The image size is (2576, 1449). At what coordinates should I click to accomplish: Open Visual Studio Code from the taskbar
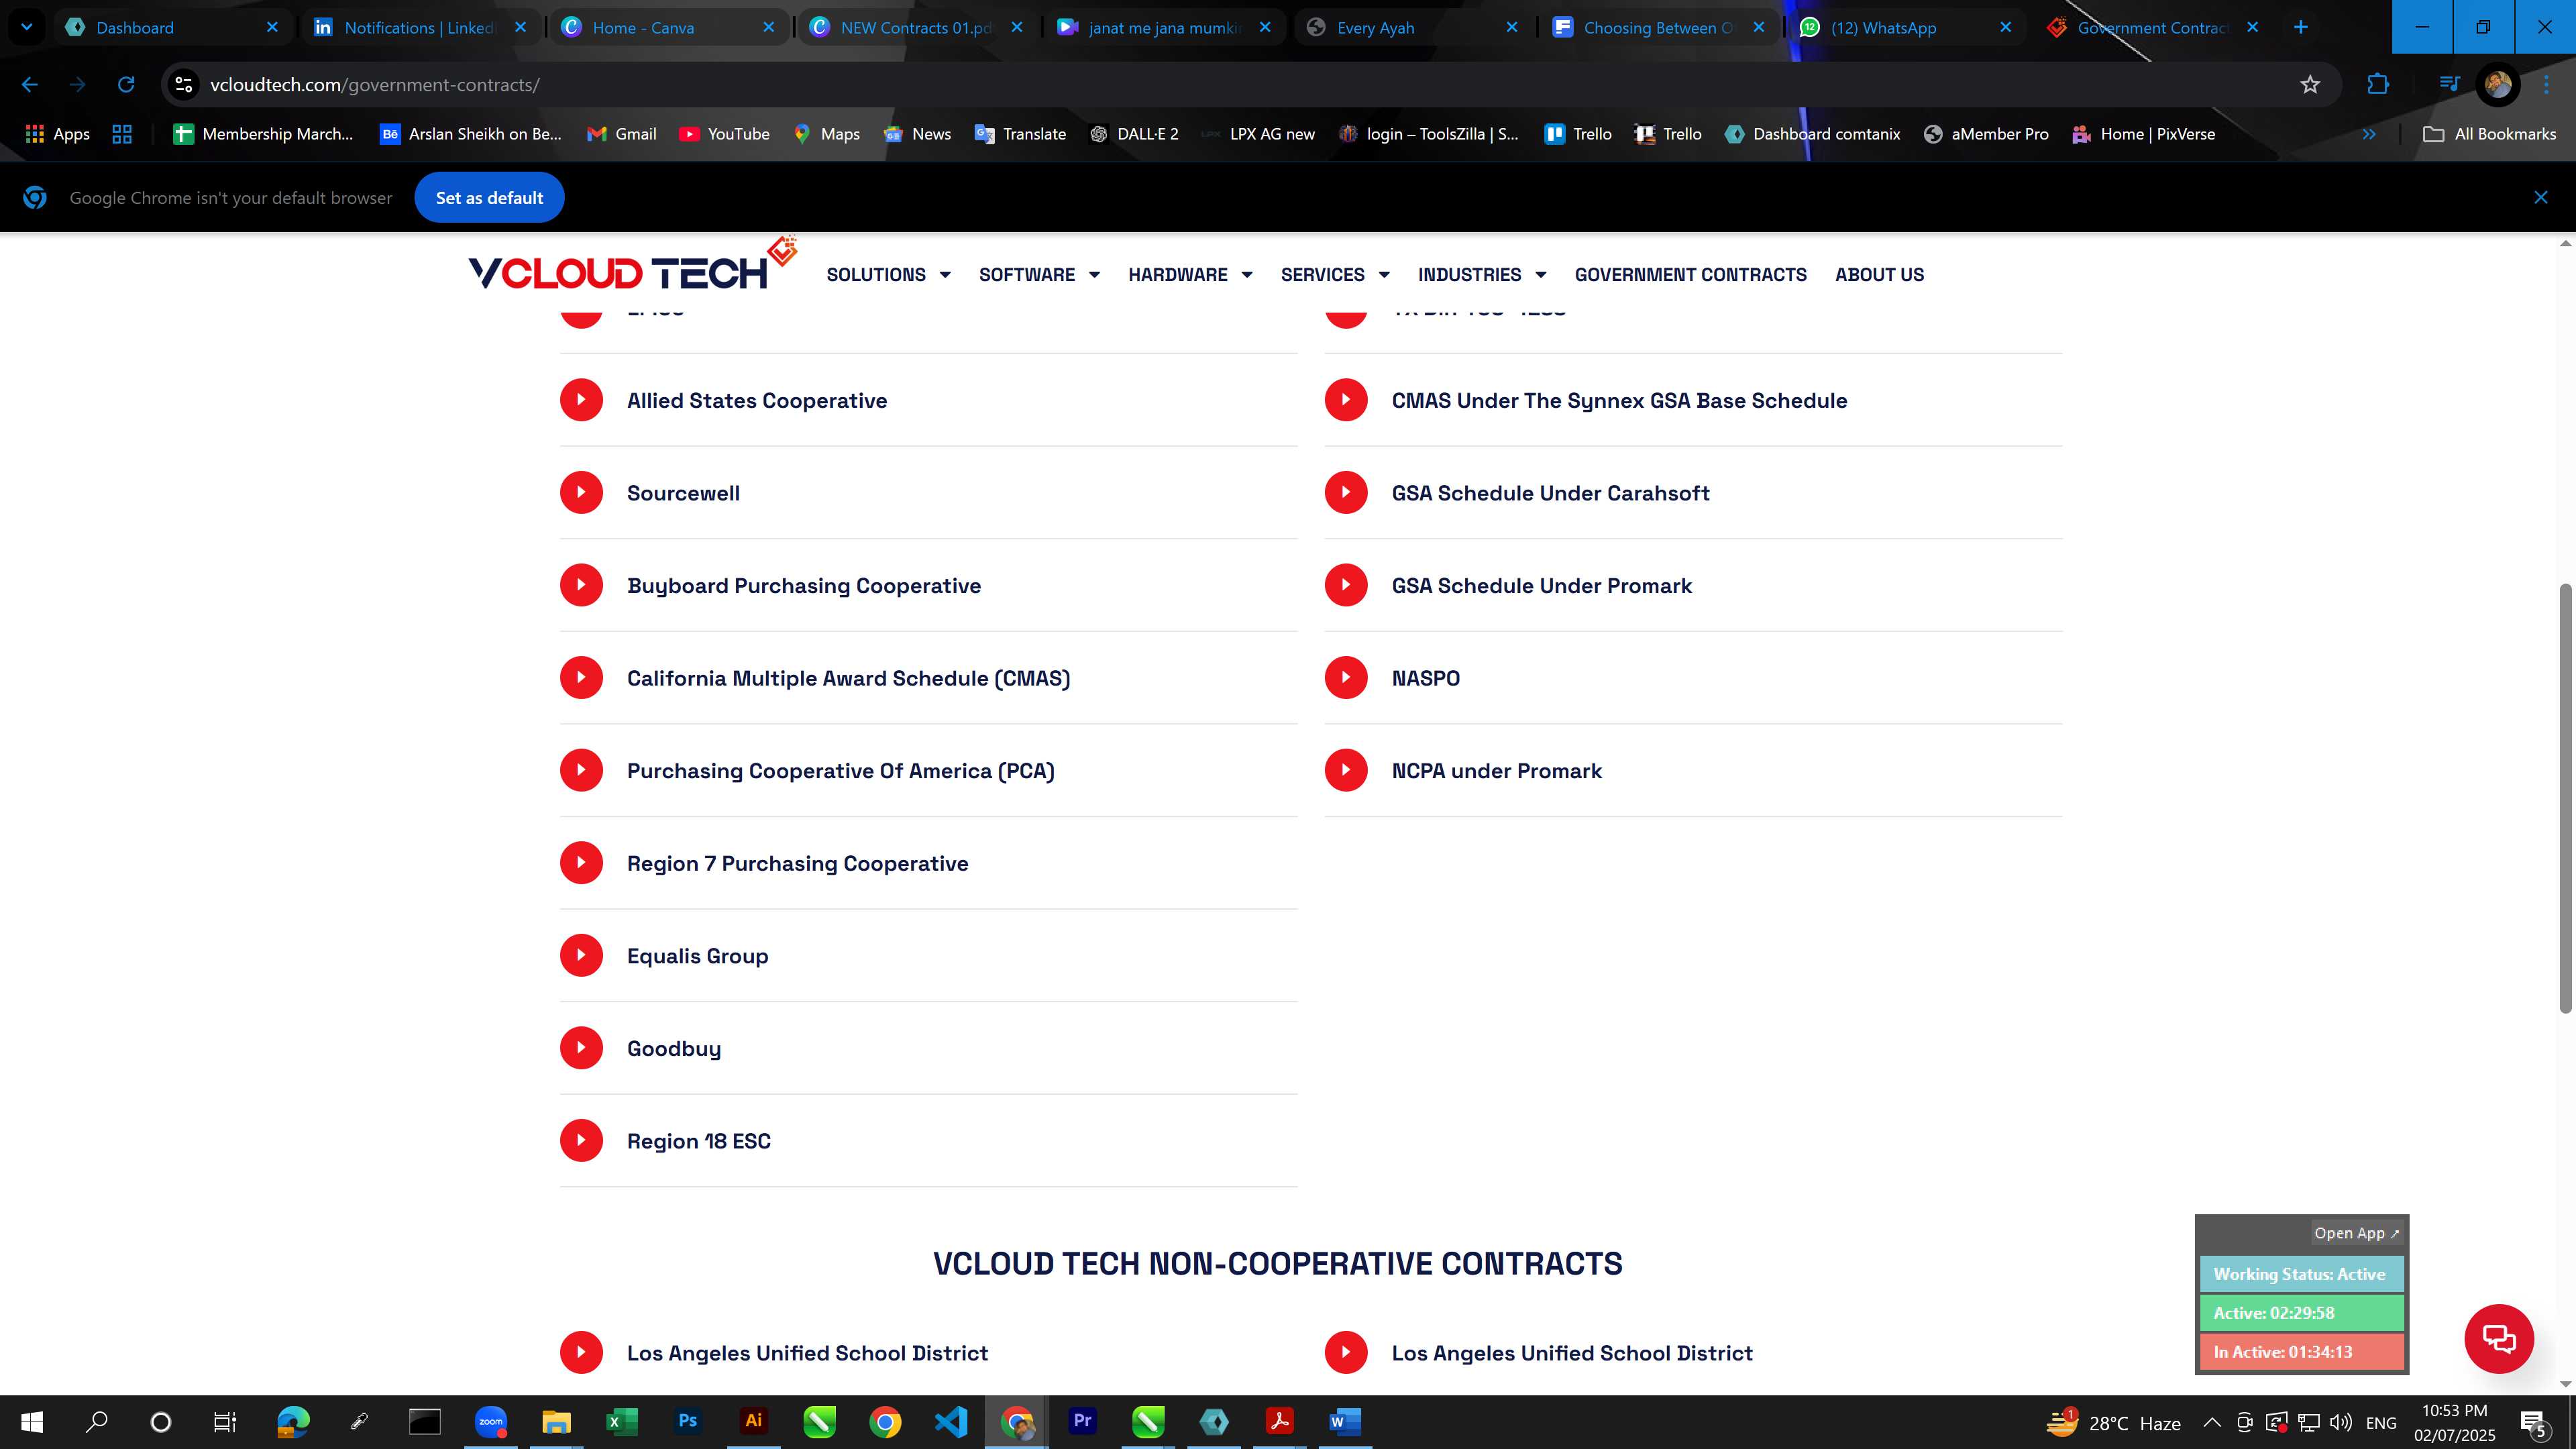[x=950, y=1421]
